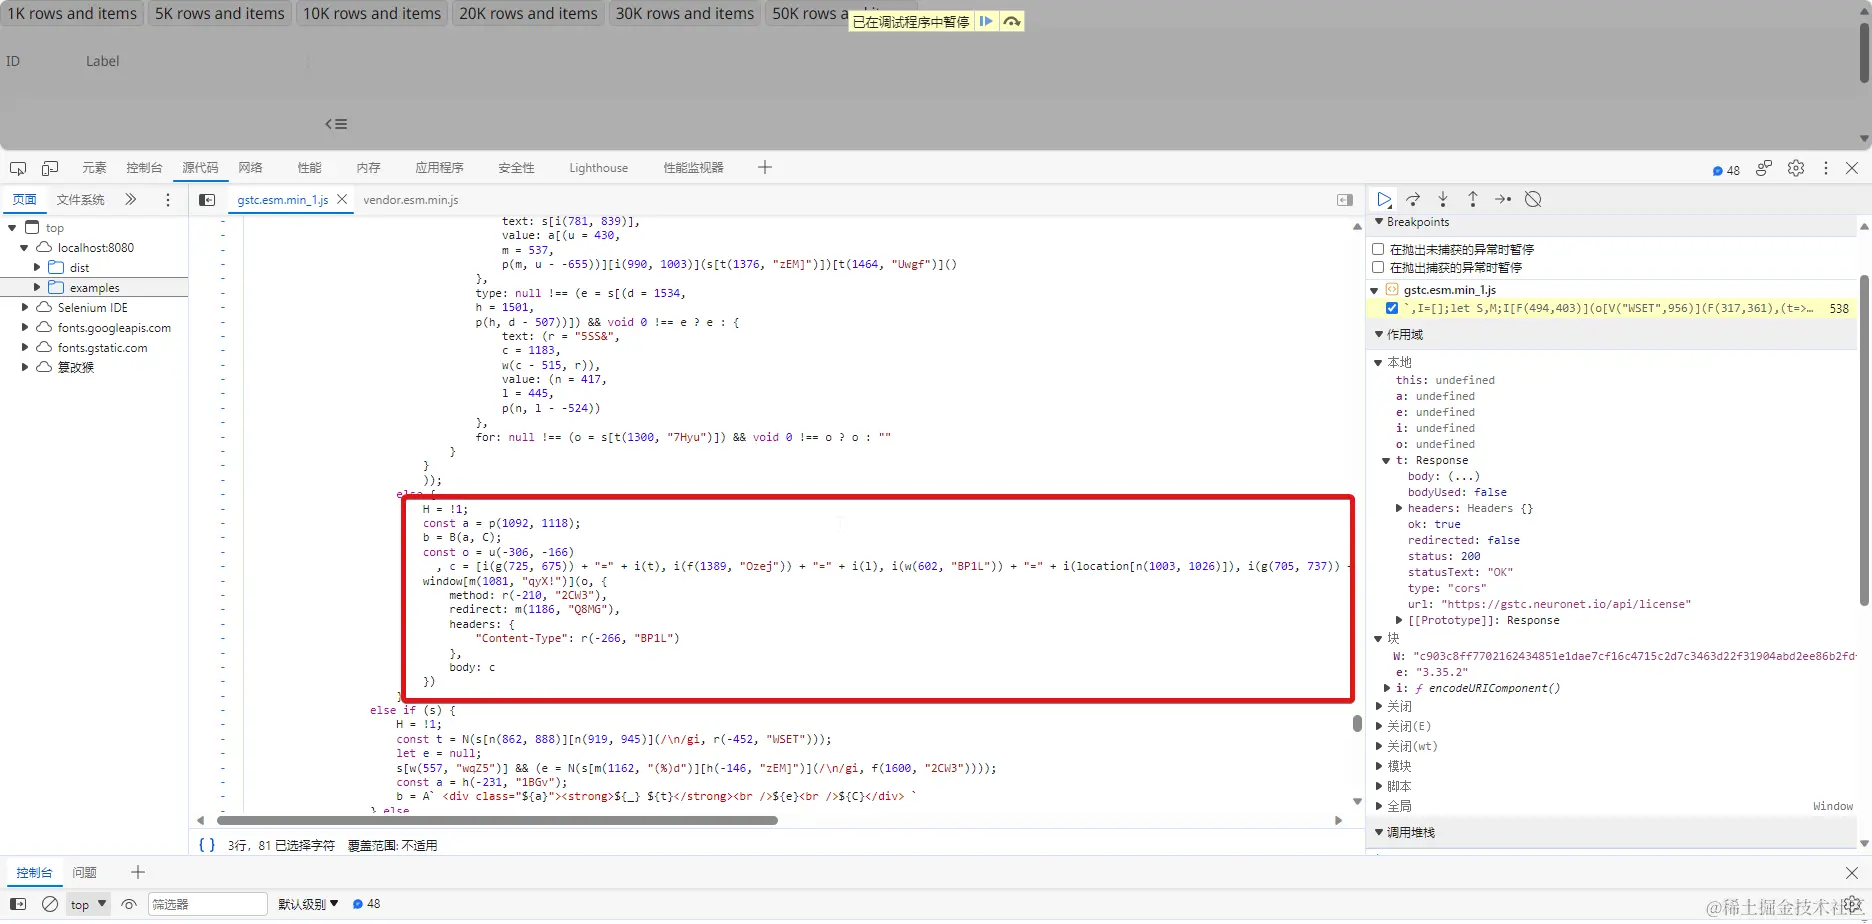Click the icon left of the settings gear

click(x=1764, y=168)
